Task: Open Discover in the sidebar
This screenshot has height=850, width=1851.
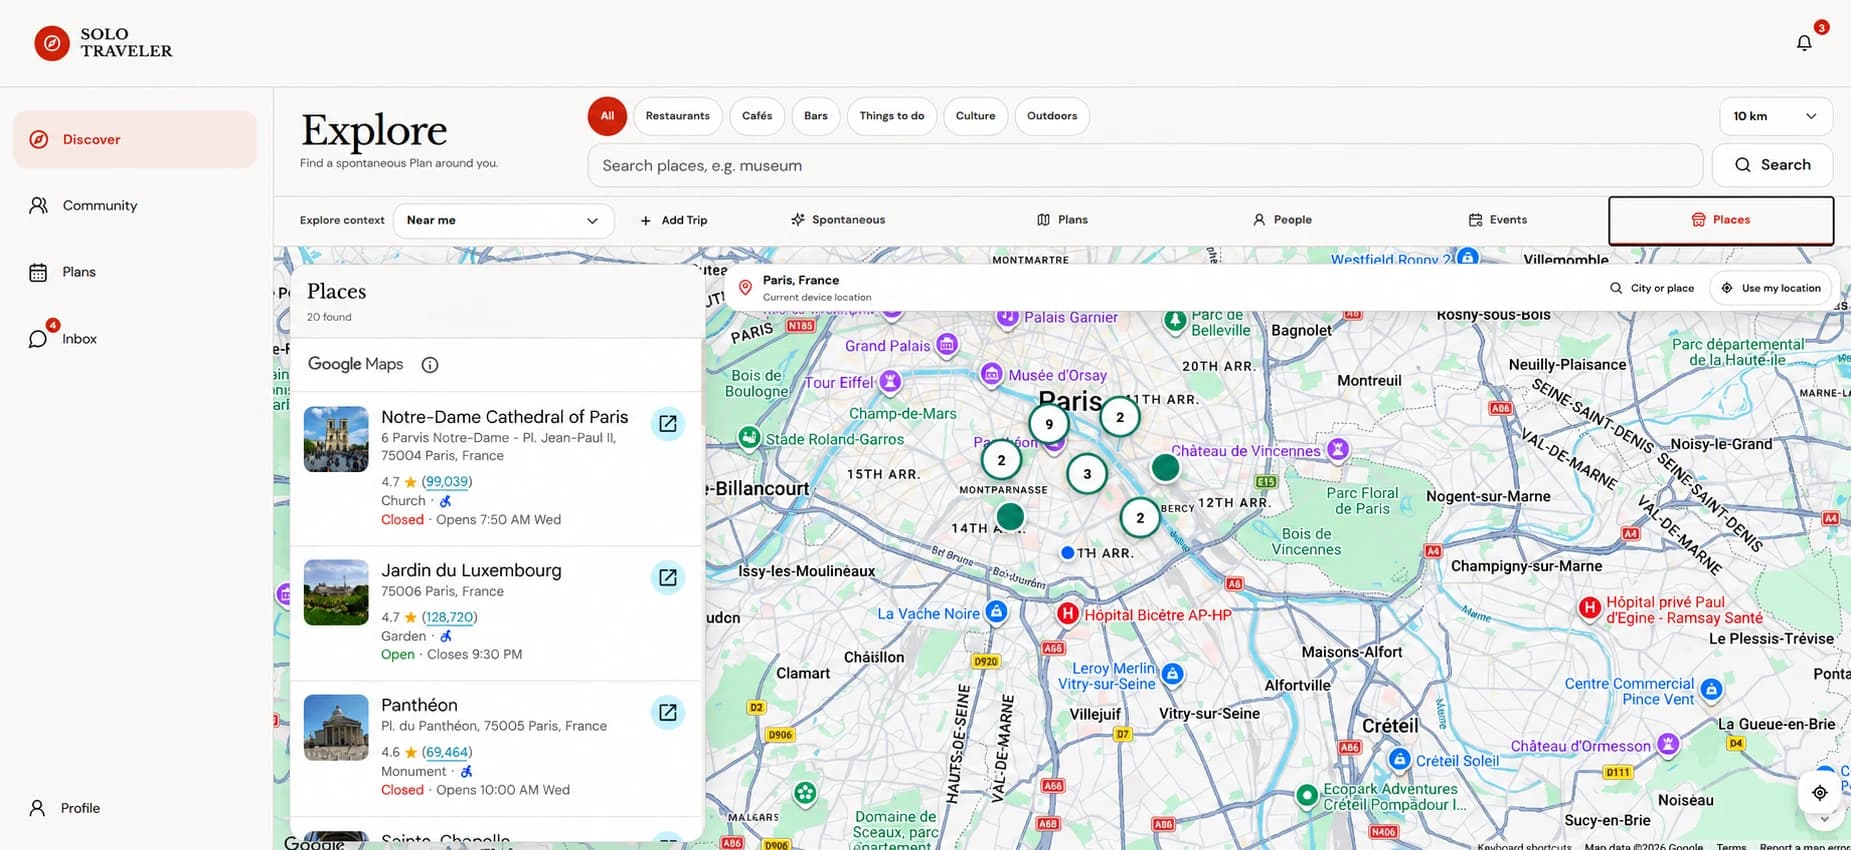Action: (135, 139)
